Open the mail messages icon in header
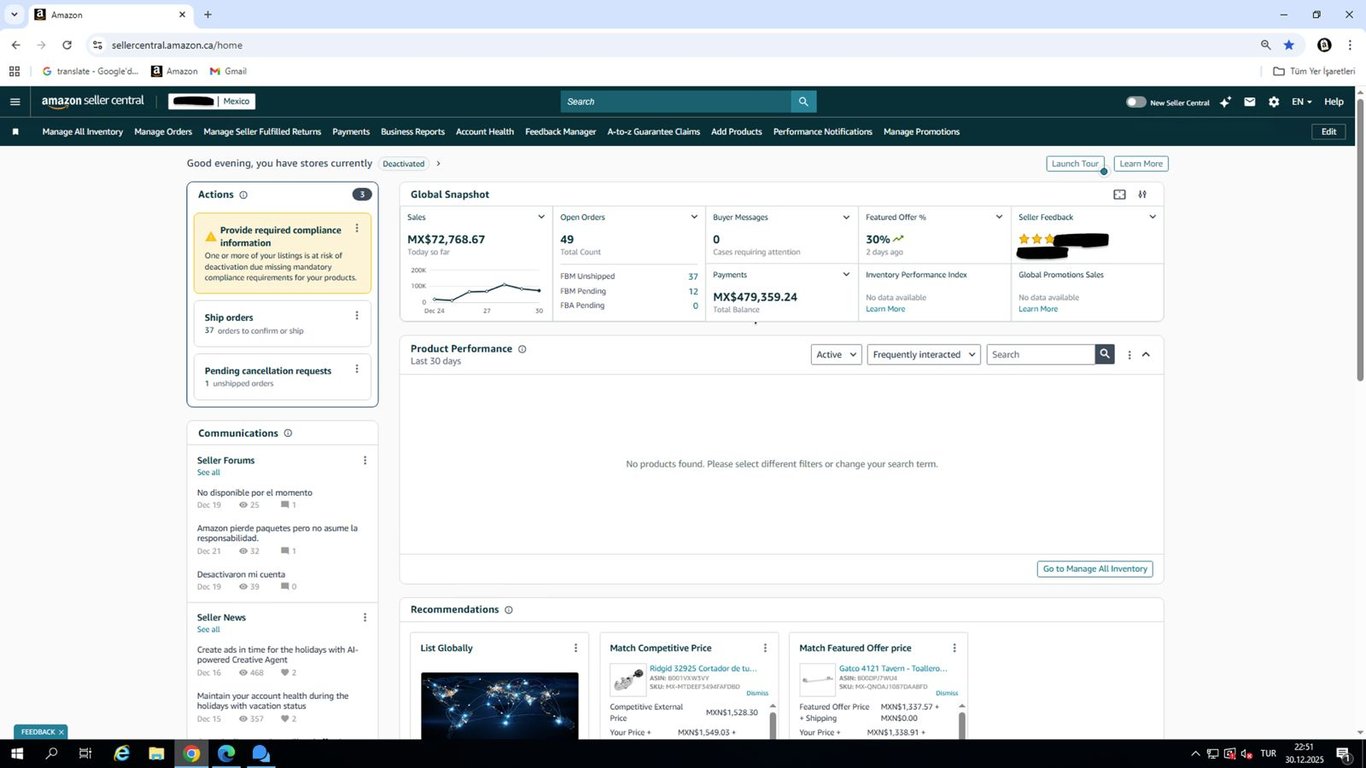The image size is (1366, 768). click(x=1249, y=102)
